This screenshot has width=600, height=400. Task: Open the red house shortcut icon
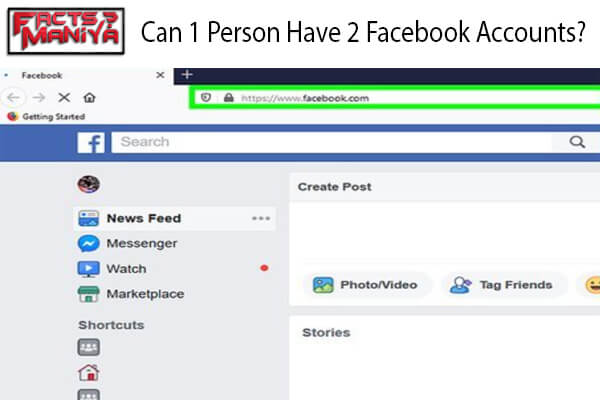[89, 372]
